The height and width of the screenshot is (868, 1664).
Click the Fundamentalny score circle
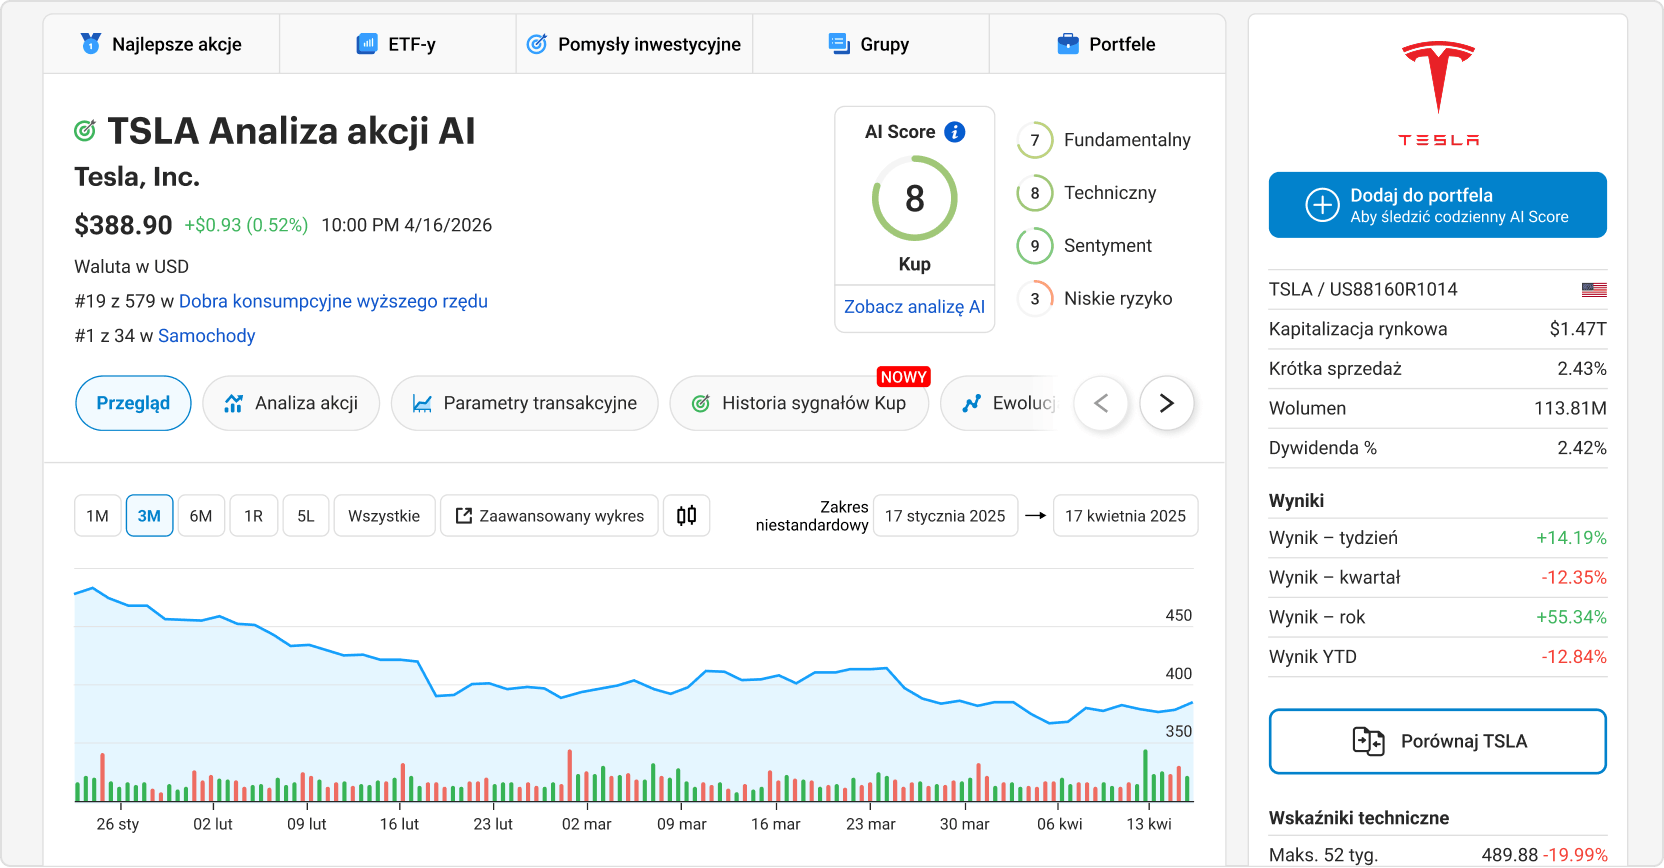pos(1035,140)
